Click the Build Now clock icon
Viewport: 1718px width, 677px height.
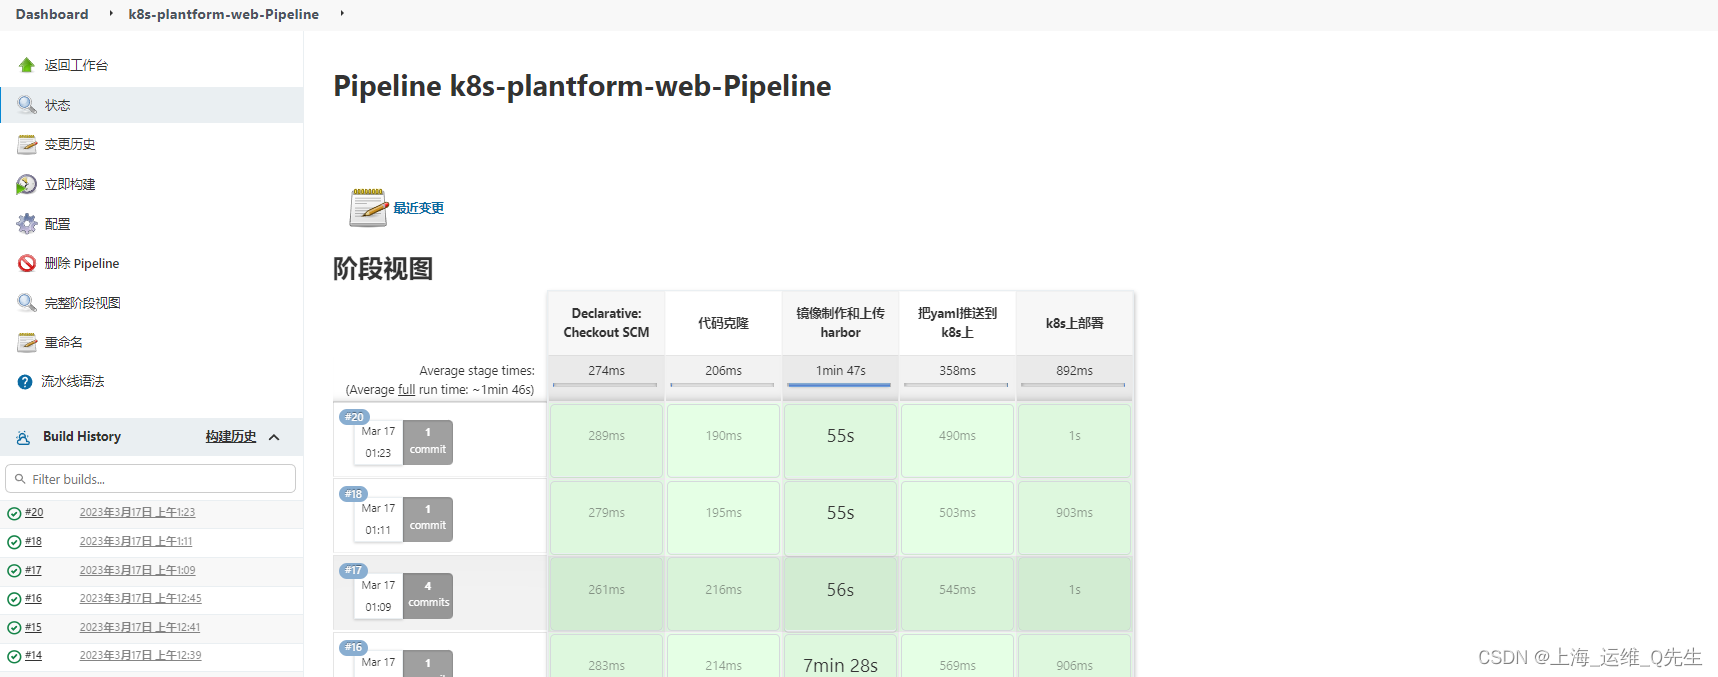(27, 185)
